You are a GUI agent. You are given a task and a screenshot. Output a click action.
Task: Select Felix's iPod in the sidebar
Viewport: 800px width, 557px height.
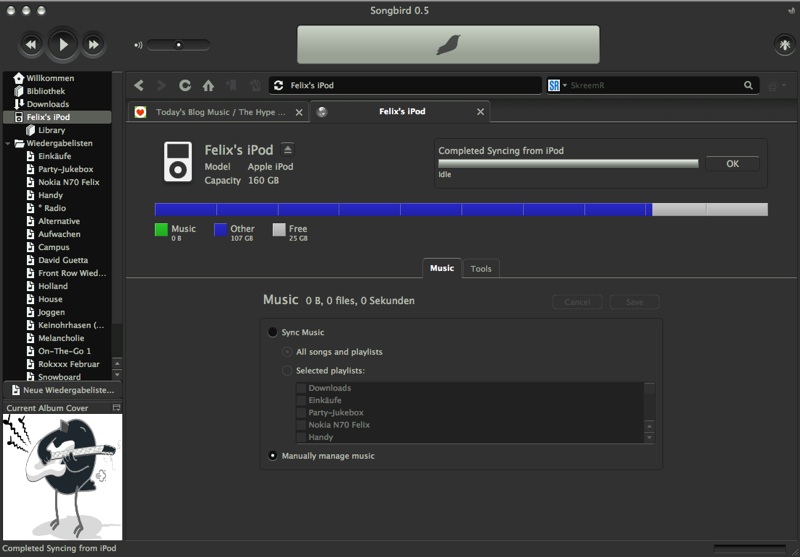pyautogui.click(x=57, y=117)
